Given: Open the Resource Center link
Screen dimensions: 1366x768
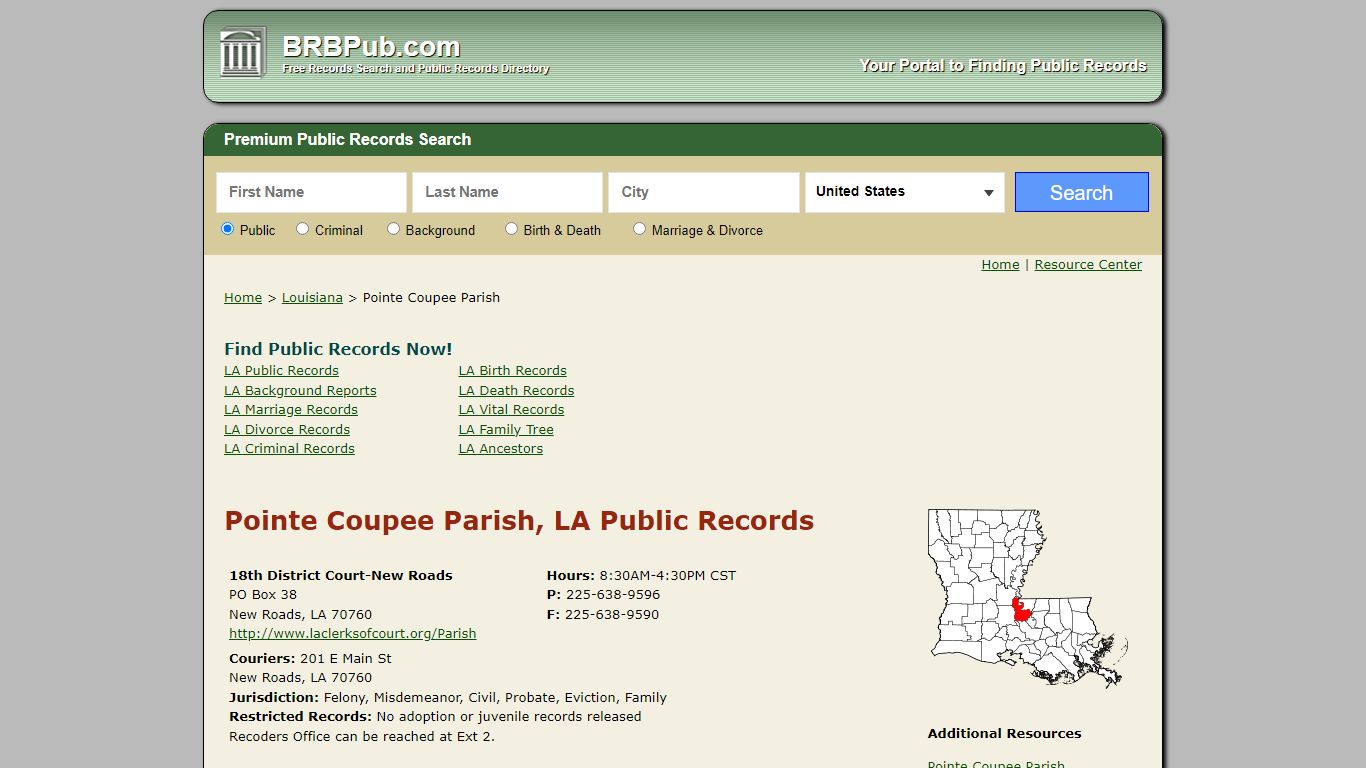Looking at the screenshot, I should click(1088, 265).
